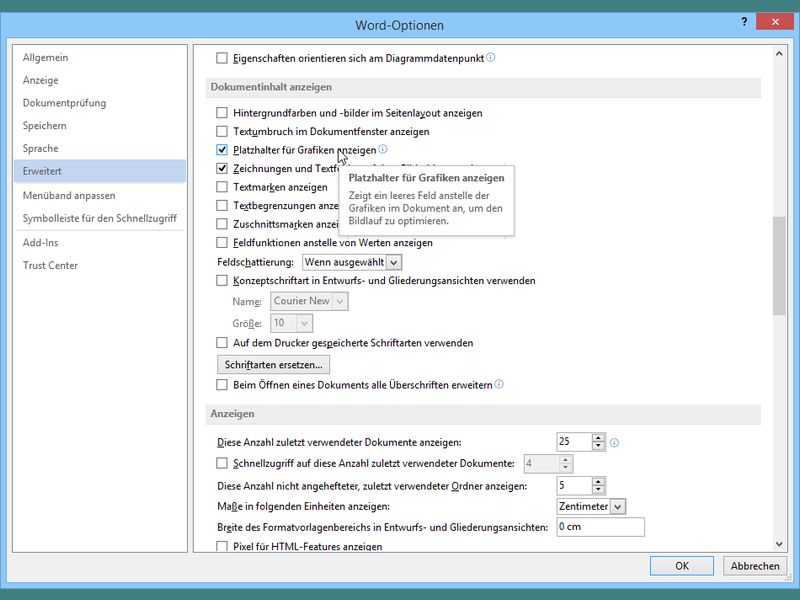The width and height of the screenshot is (800, 600).
Task: Check Beim Öffnen alle Überschriften erweitern
Action: 221,385
